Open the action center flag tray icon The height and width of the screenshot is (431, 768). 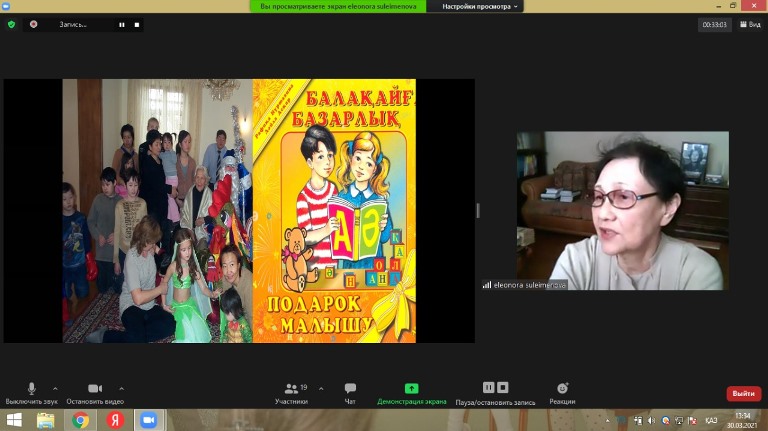click(x=693, y=420)
